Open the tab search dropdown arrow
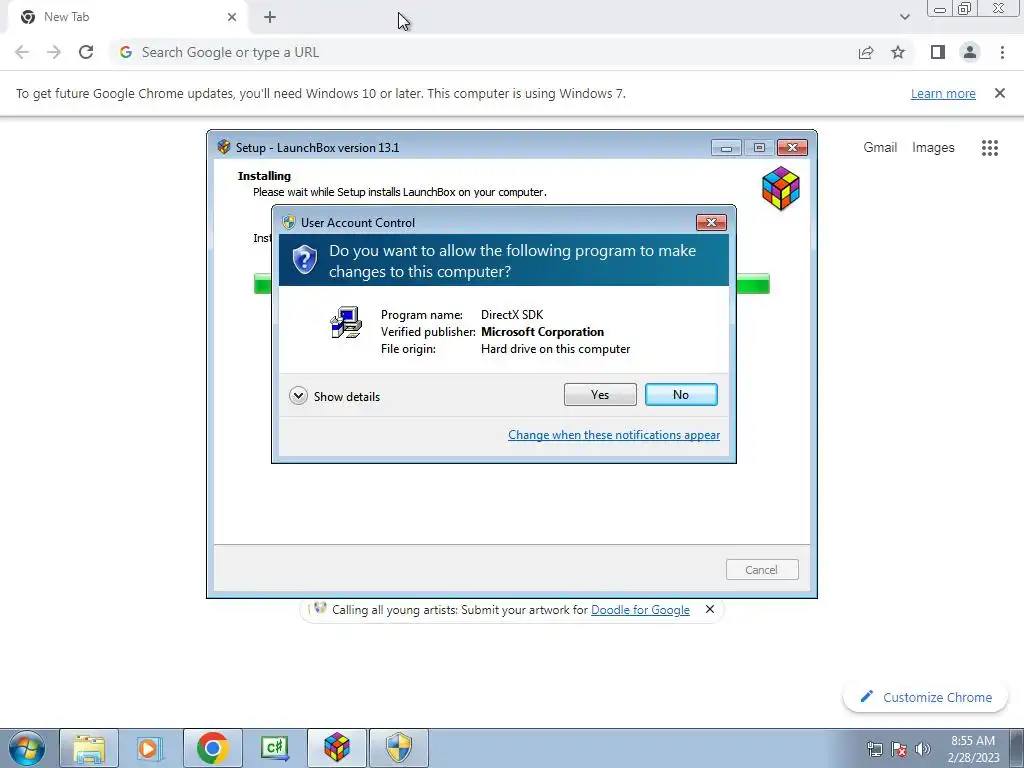This screenshot has width=1024, height=768. point(904,17)
